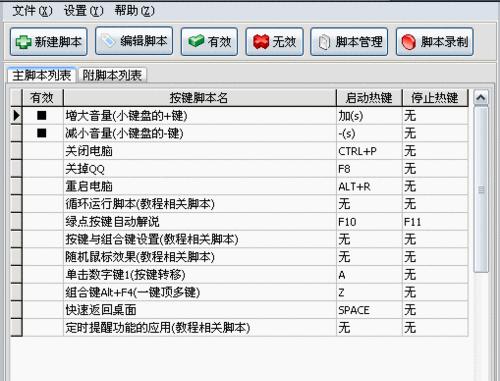Click the green plus 新建脚本 icon
Viewport: 500px width, 381px height.
point(24,42)
